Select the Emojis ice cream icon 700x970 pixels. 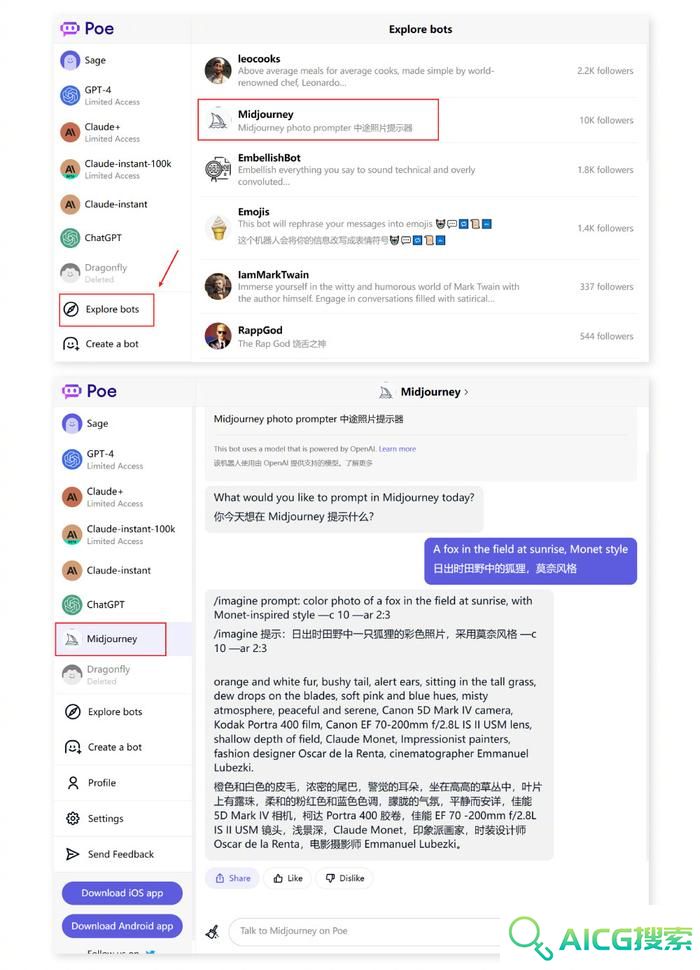click(218, 228)
